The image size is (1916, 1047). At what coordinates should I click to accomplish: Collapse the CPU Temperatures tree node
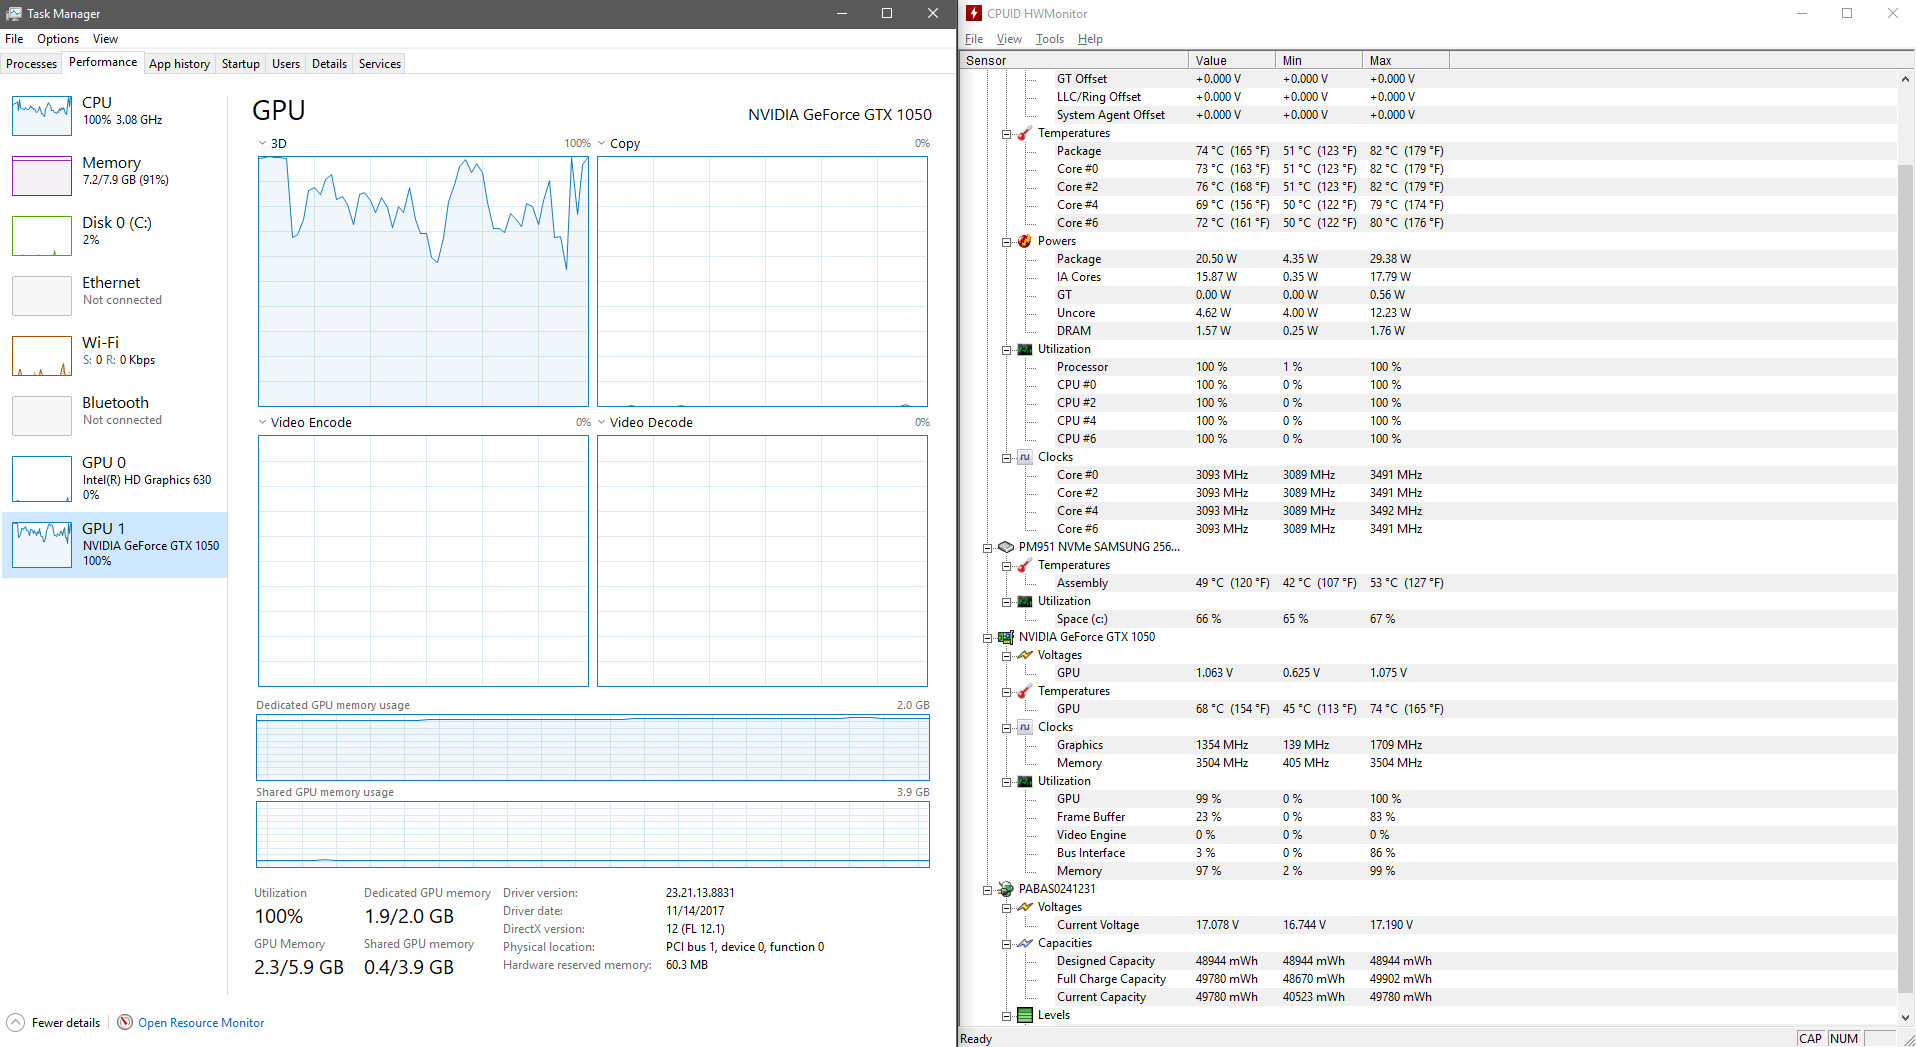tap(1006, 133)
